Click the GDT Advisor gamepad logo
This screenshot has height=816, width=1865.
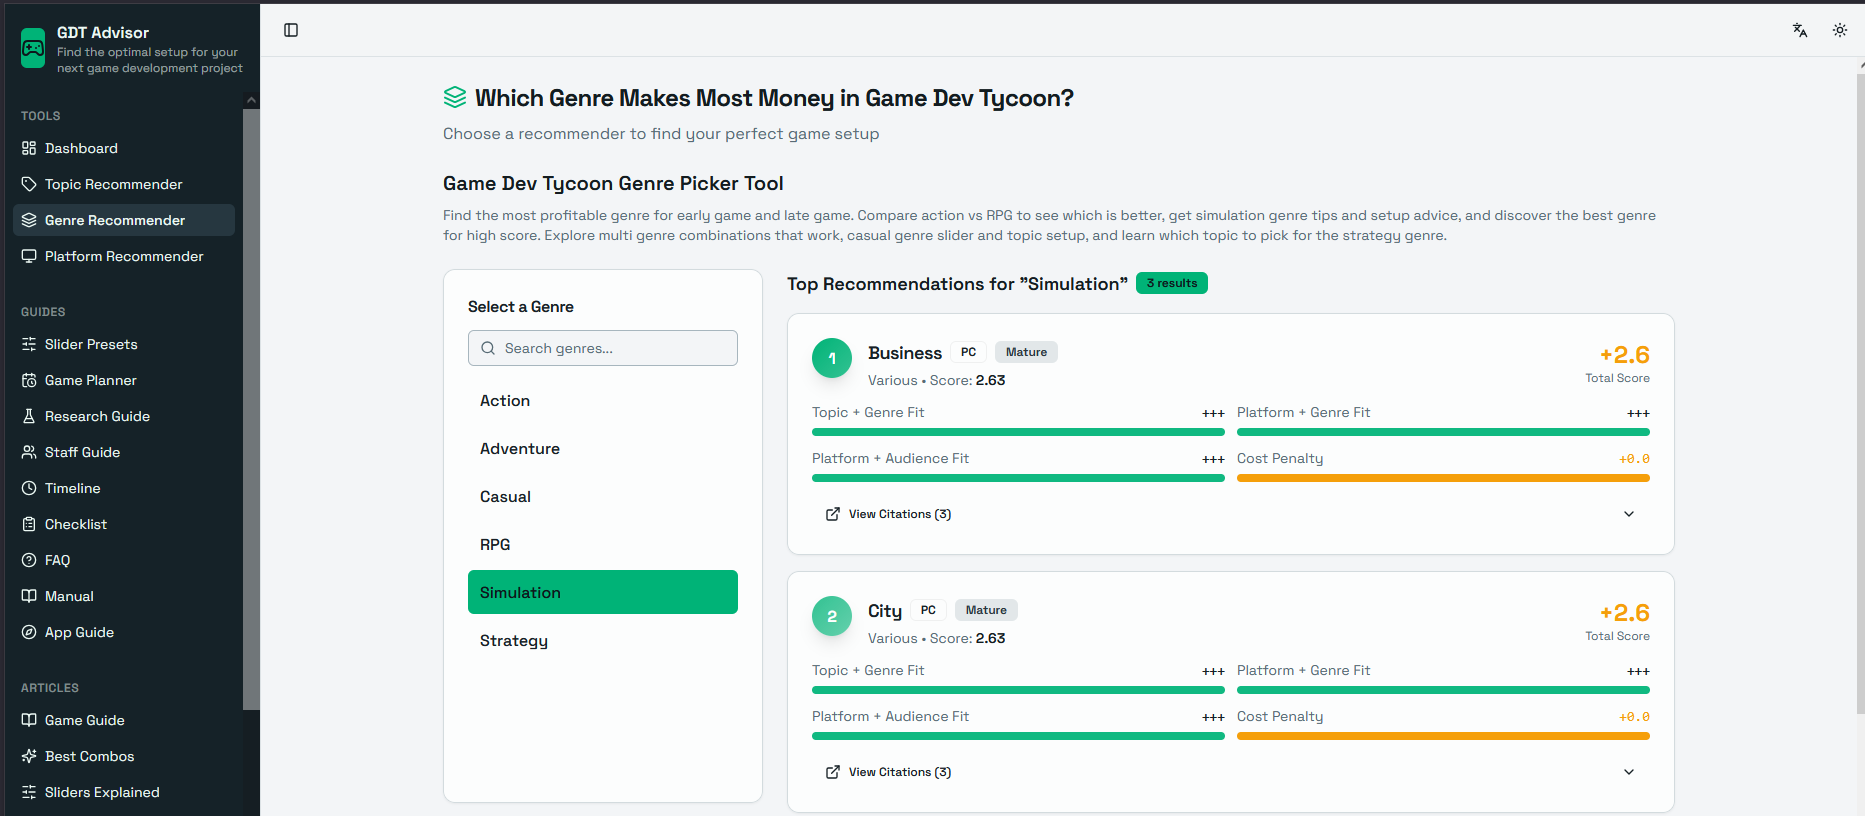[x=33, y=48]
